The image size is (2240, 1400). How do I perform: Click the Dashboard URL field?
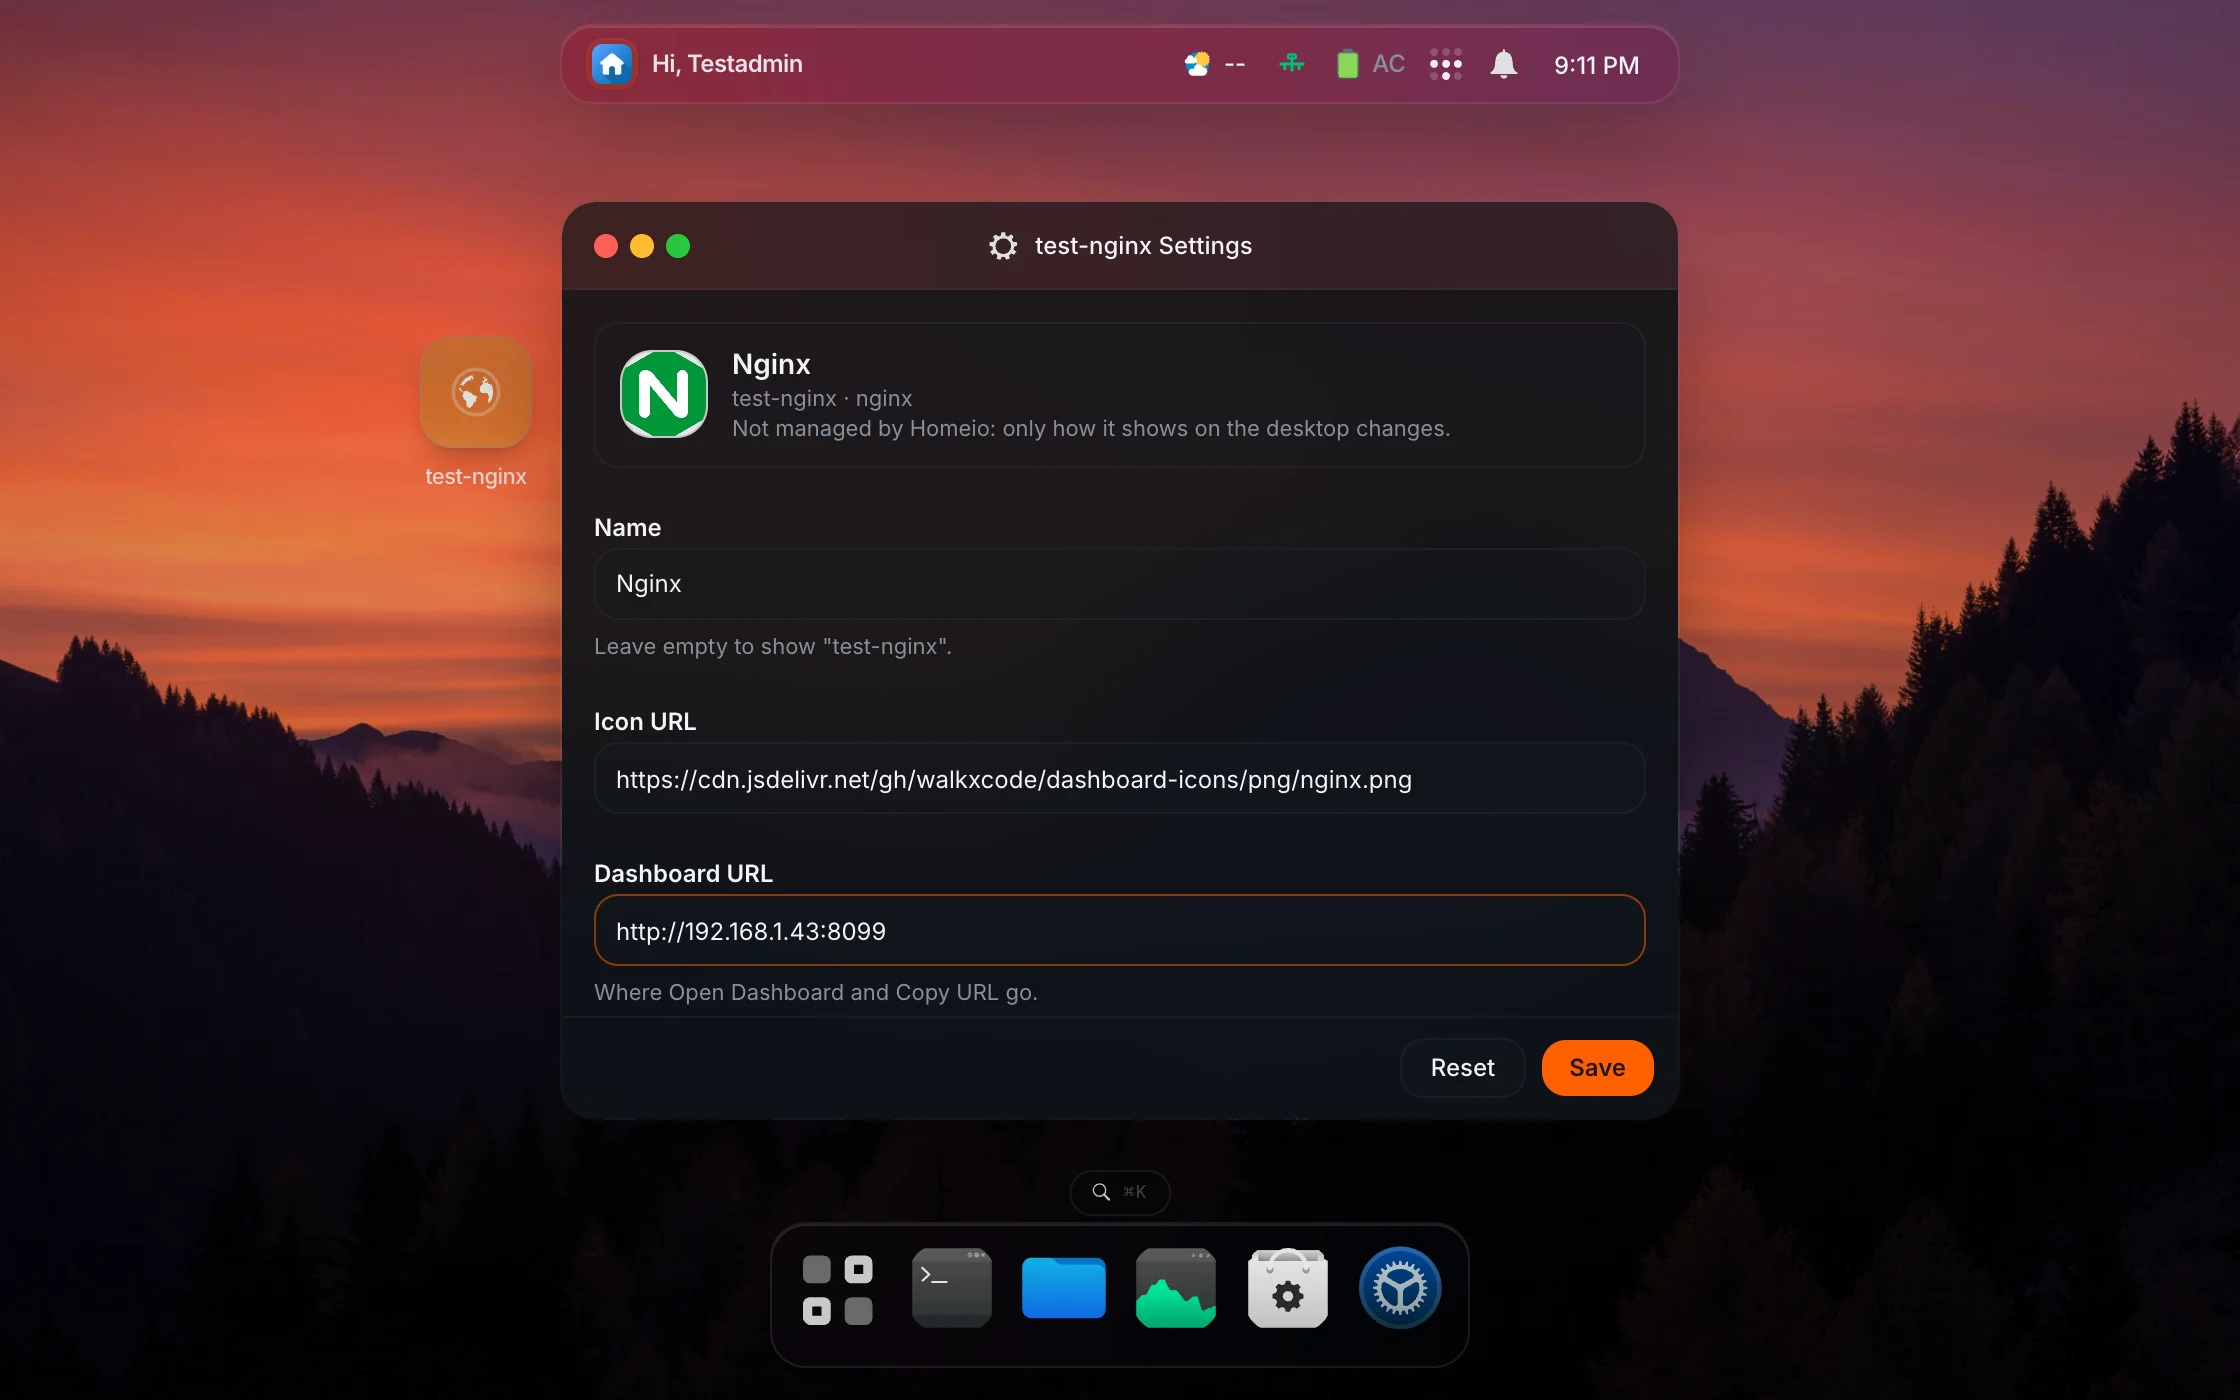click(x=1119, y=931)
